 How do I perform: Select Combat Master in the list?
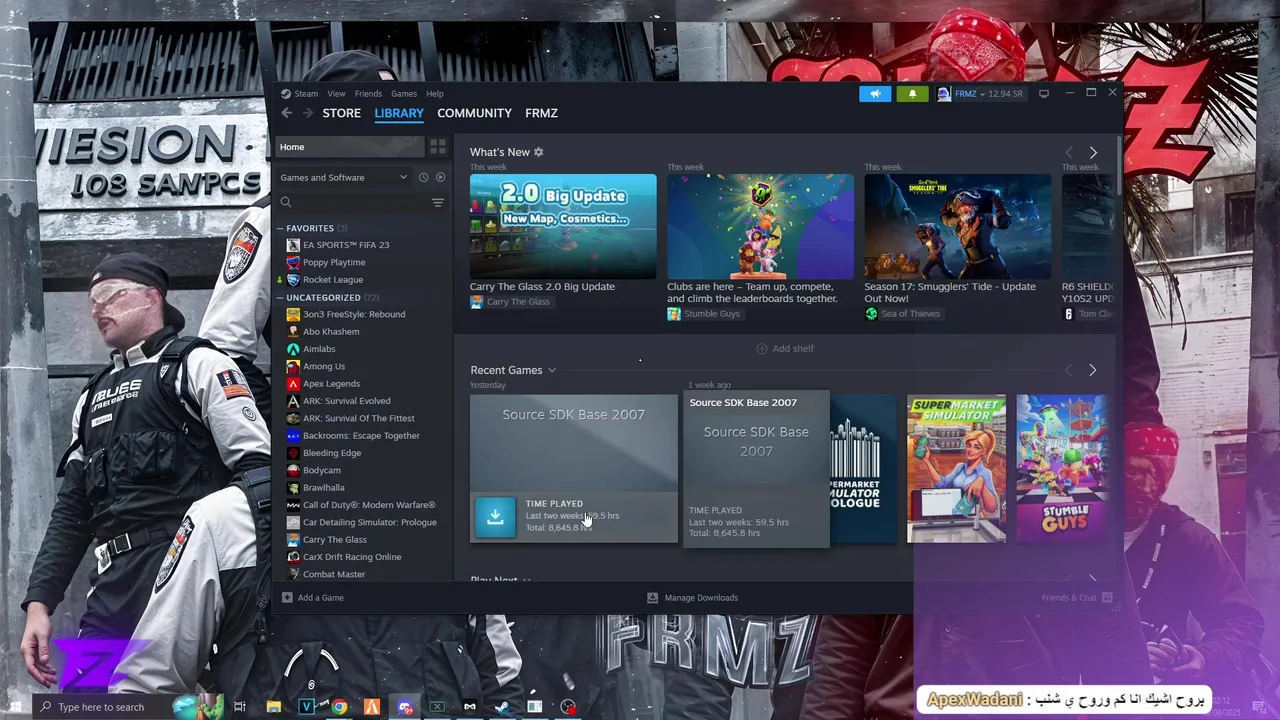tap(334, 575)
